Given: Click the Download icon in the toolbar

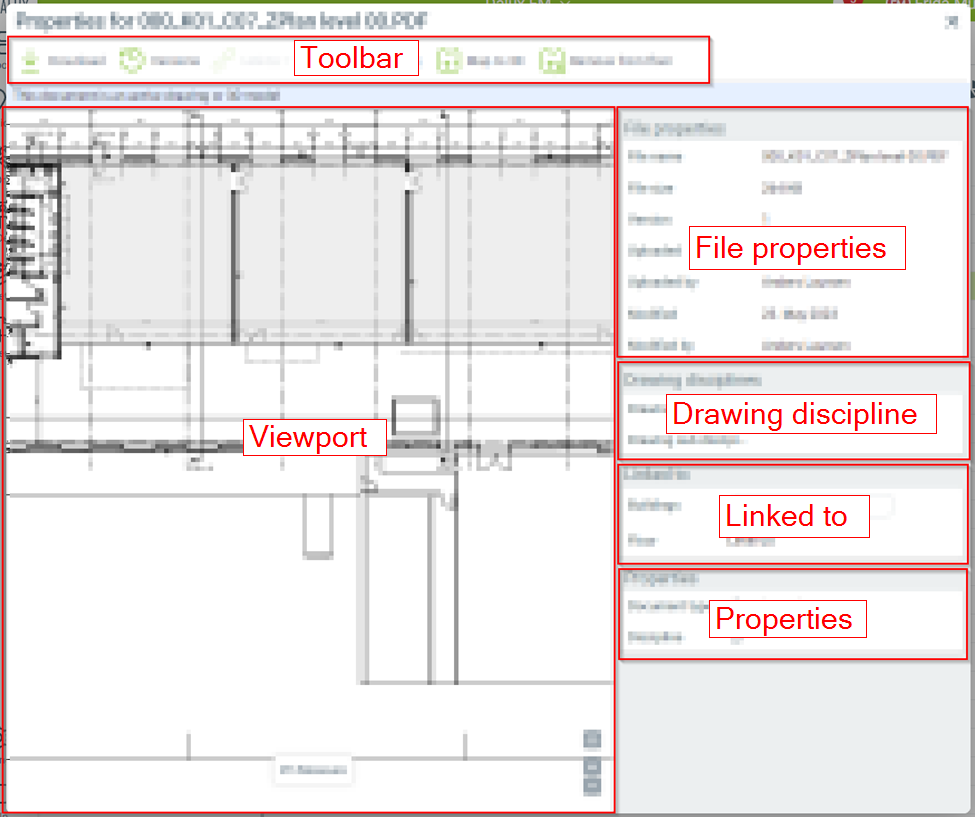Looking at the screenshot, I should pyautogui.click(x=31, y=61).
